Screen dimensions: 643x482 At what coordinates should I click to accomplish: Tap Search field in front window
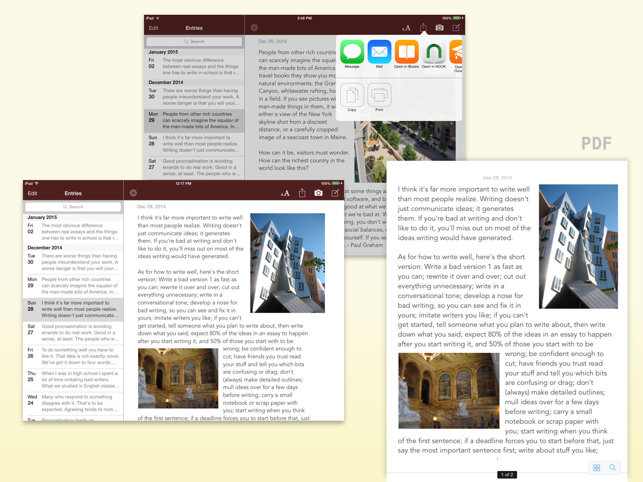73,207
